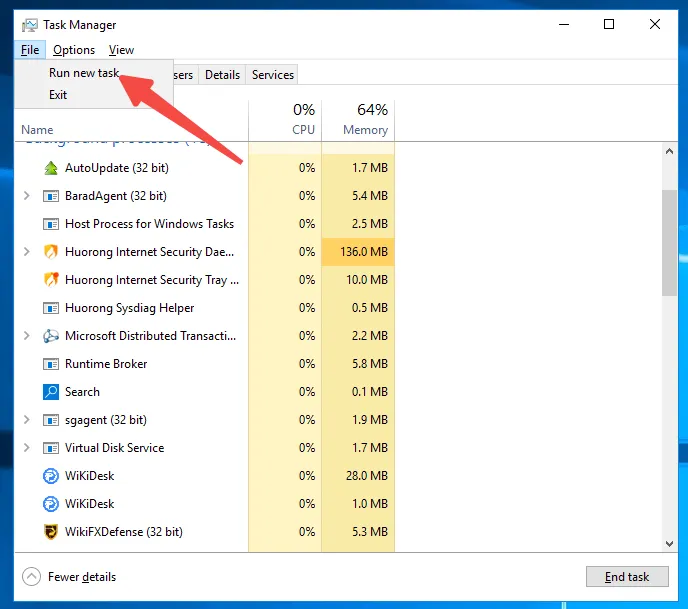Expand the Microsoft Distributed Transaction group
Screen dimensions: 688x609
coord(27,336)
